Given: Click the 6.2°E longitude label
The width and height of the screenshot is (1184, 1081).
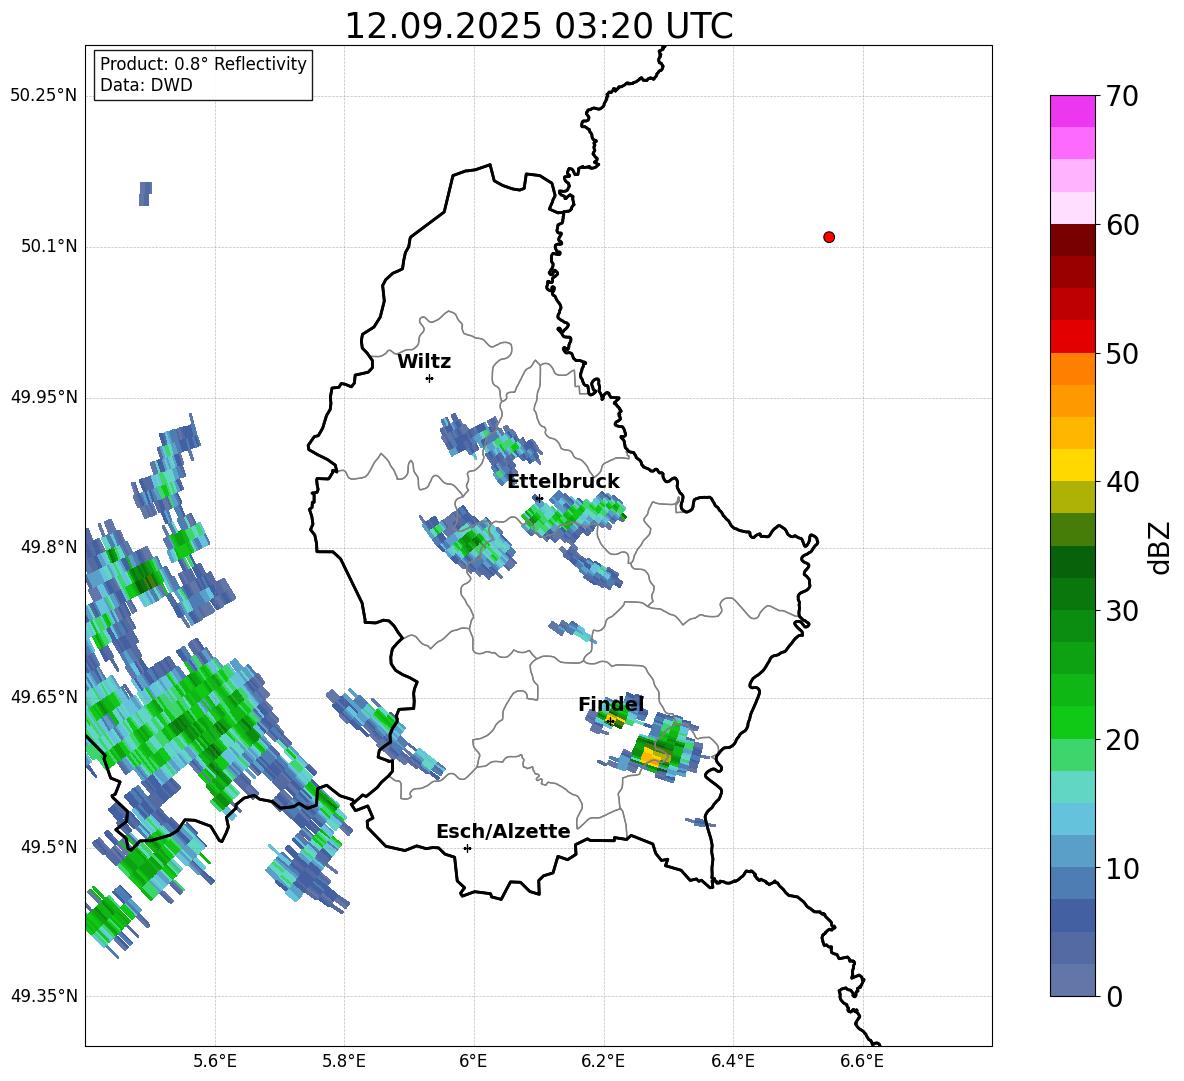Looking at the screenshot, I should [603, 1062].
